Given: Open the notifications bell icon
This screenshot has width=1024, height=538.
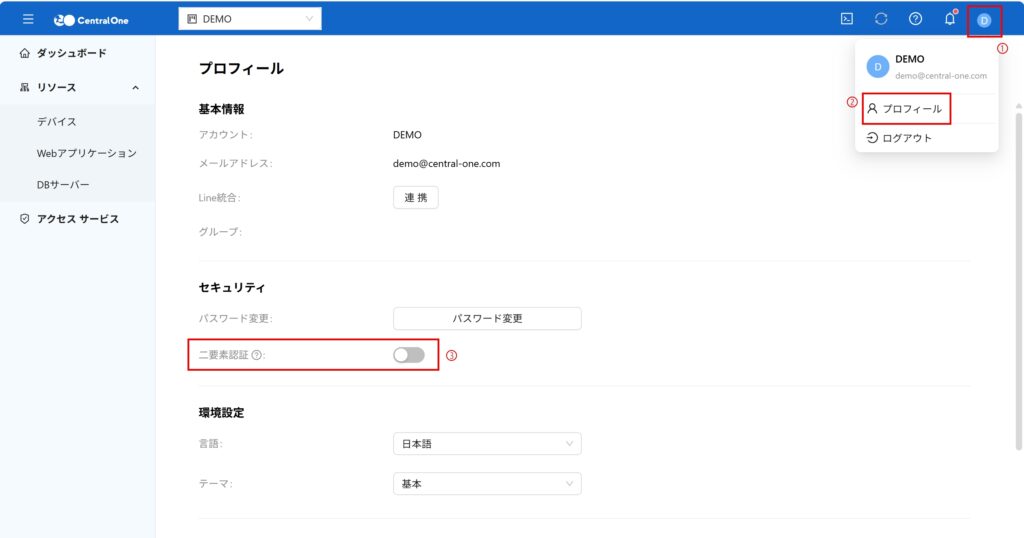Looking at the screenshot, I should click(950, 19).
